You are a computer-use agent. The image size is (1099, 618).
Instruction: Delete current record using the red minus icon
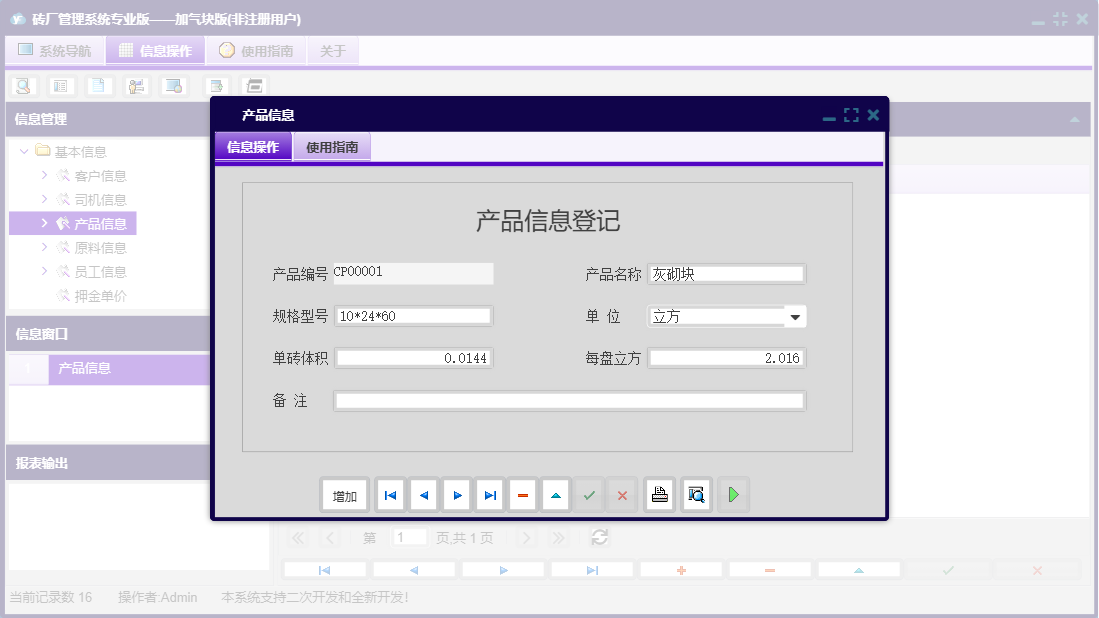523,494
